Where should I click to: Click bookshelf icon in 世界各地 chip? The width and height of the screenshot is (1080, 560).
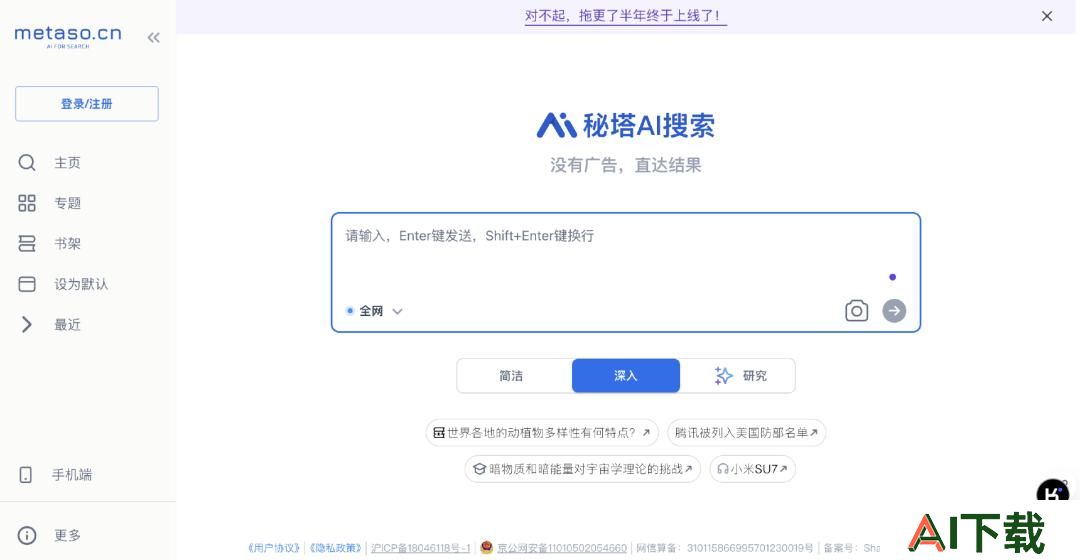(x=439, y=433)
